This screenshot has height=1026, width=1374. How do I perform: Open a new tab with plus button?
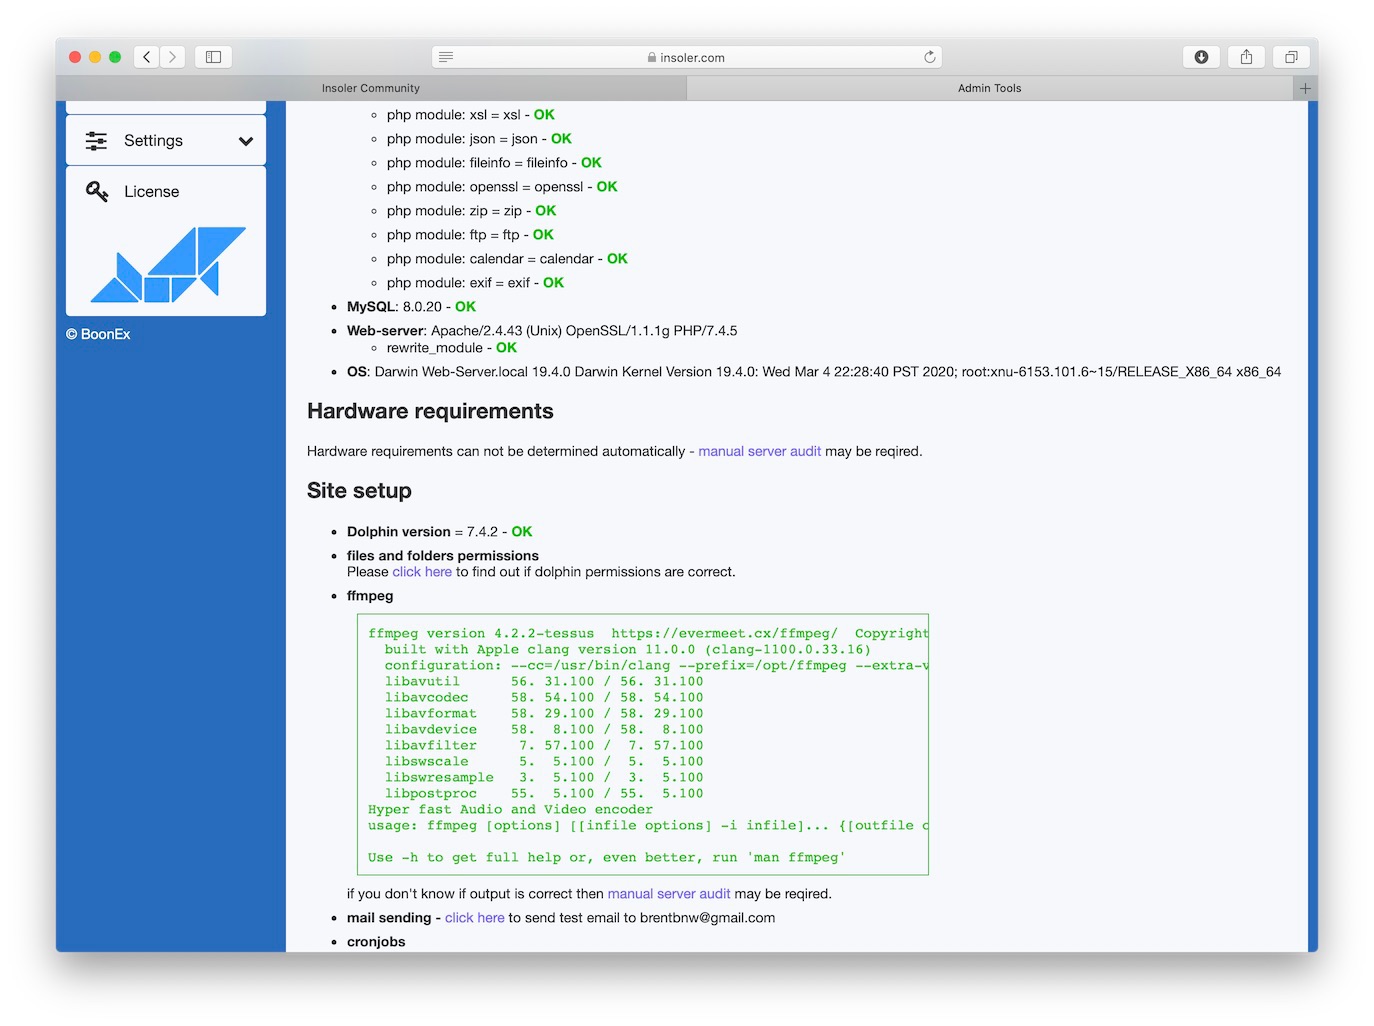(x=1305, y=89)
